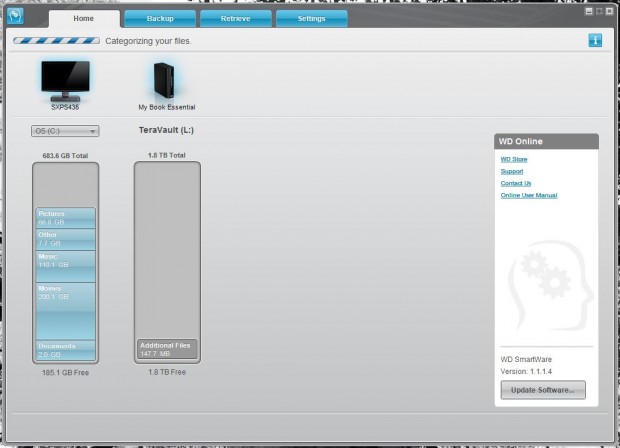Open the Backup tab
Screen dimensions: 620x448
[160, 19]
